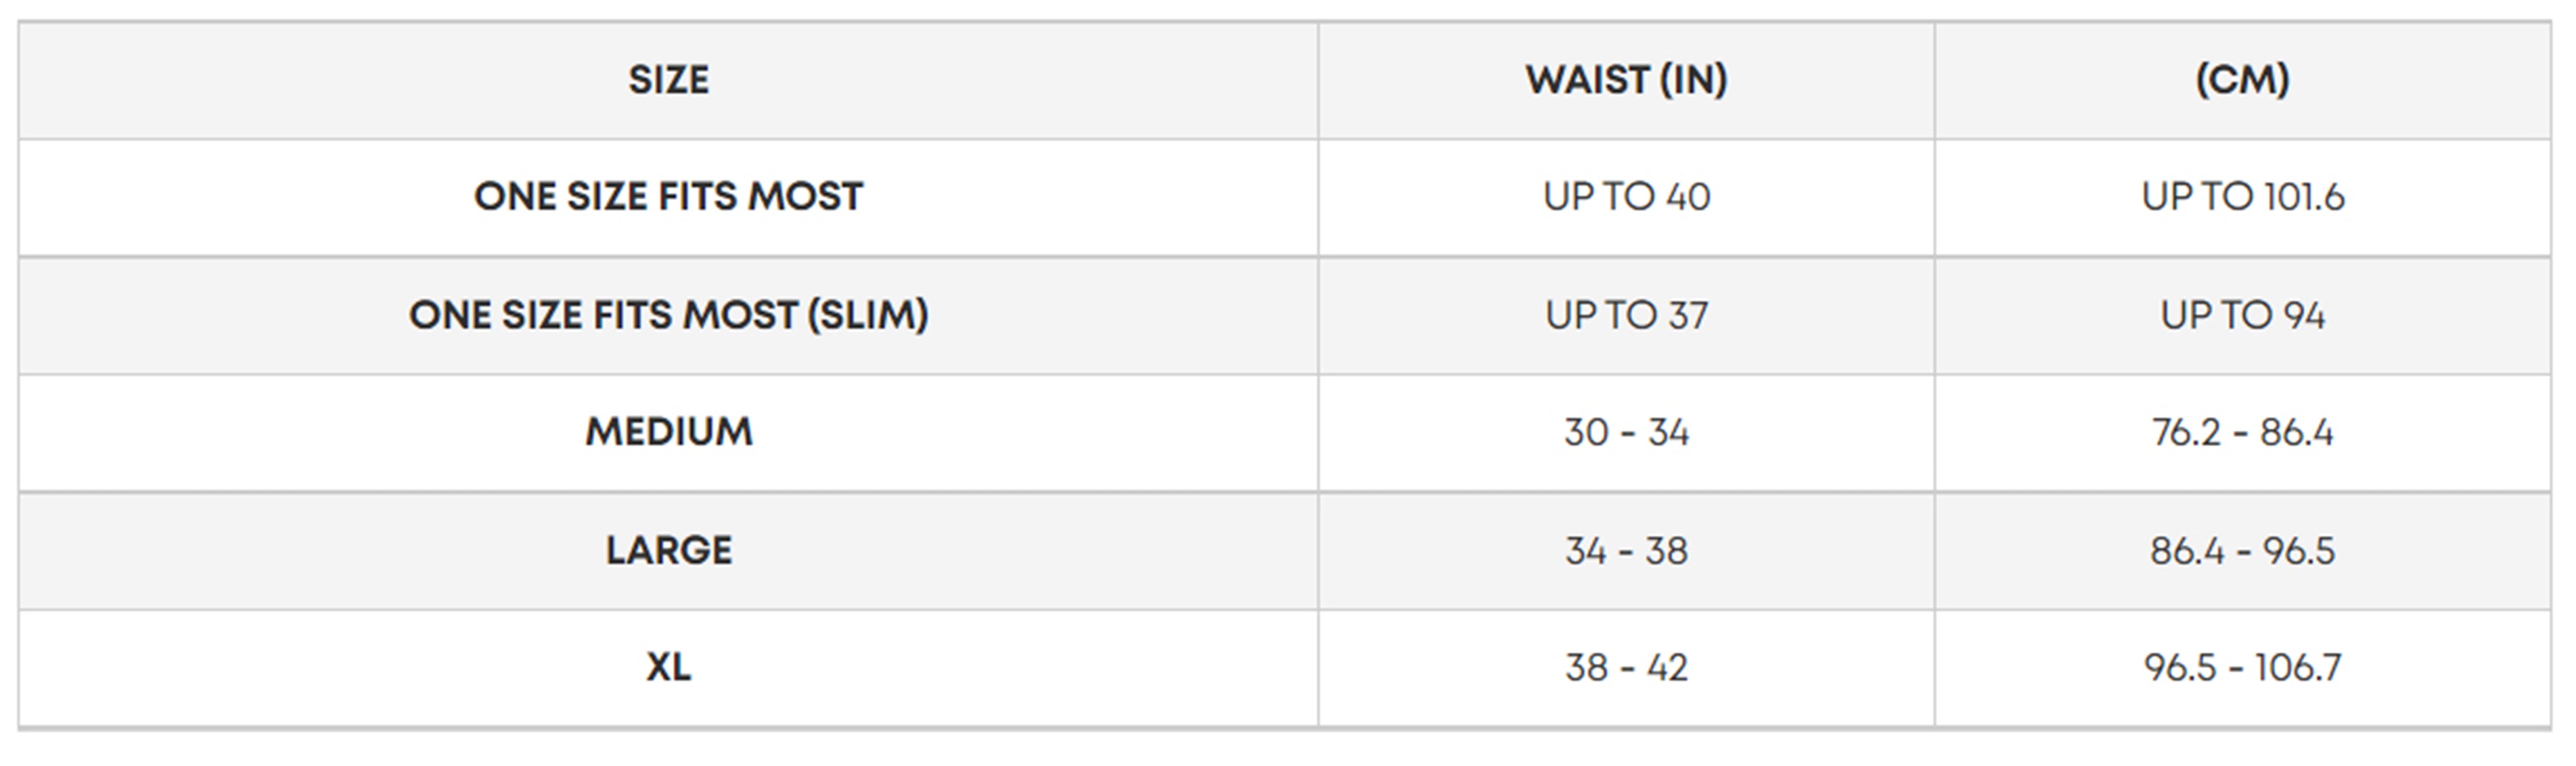This screenshot has width=2576, height=766.
Task: Click the UP TO 94 centimeter value
Action: 2242,315
